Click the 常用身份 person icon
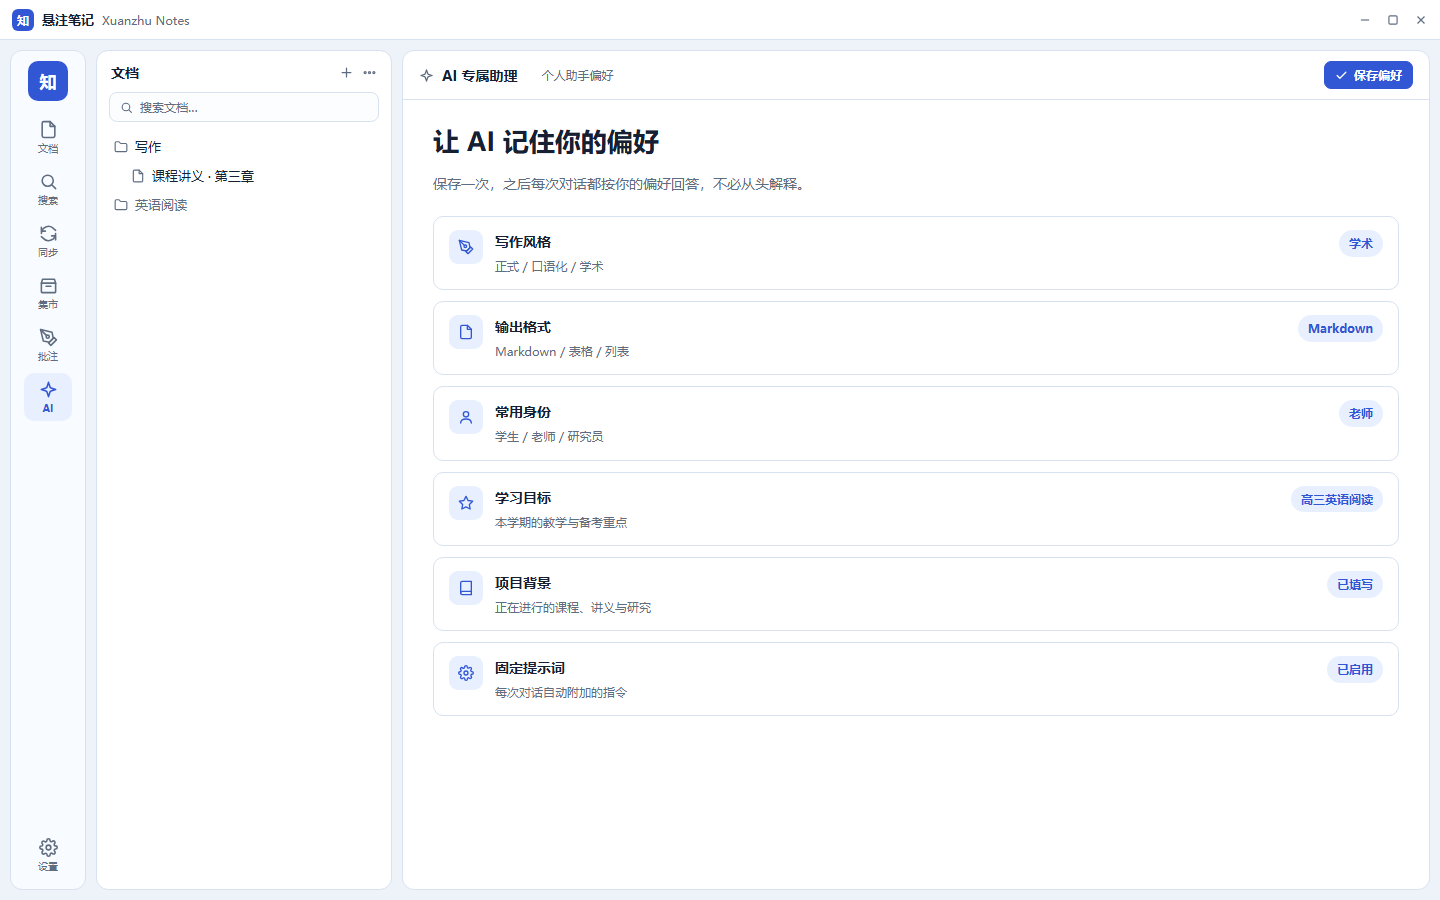 pyautogui.click(x=466, y=417)
